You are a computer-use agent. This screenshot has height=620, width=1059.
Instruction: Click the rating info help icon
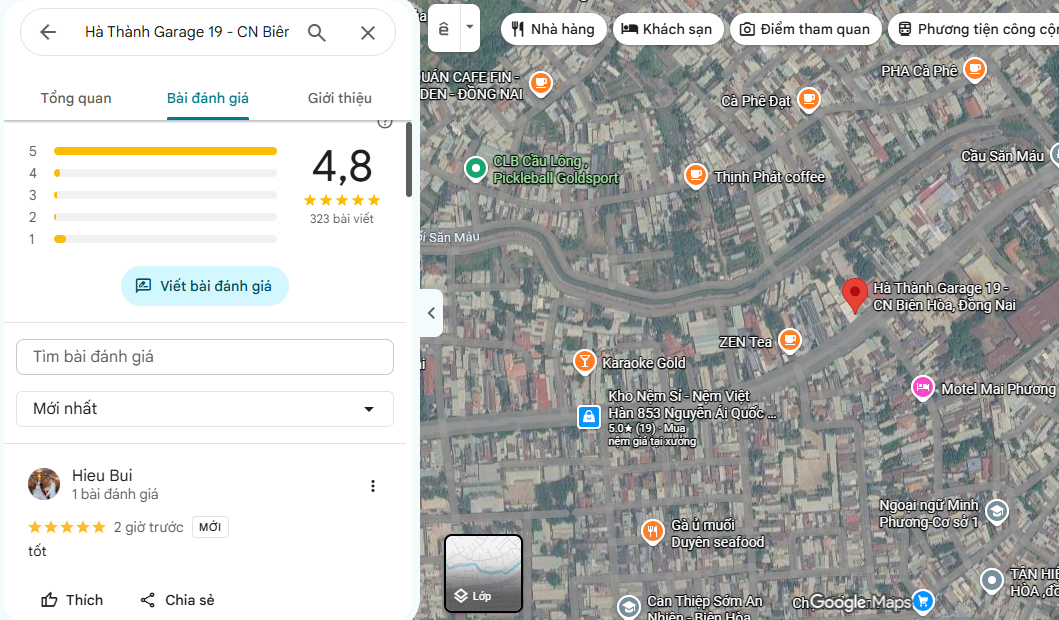pyautogui.click(x=385, y=122)
